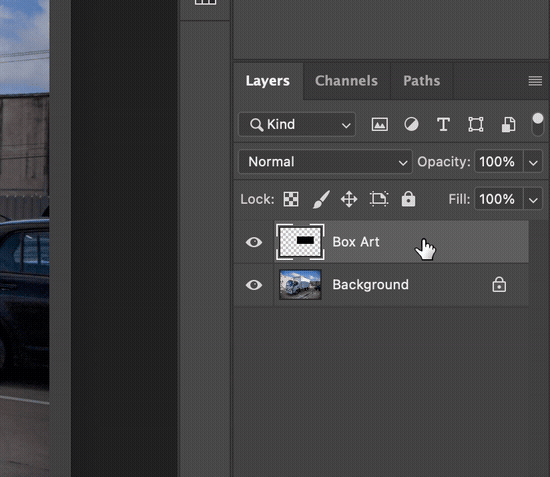The image size is (550, 477).
Task: Filter for adjustment layers icon
Action: pos(411,124)
